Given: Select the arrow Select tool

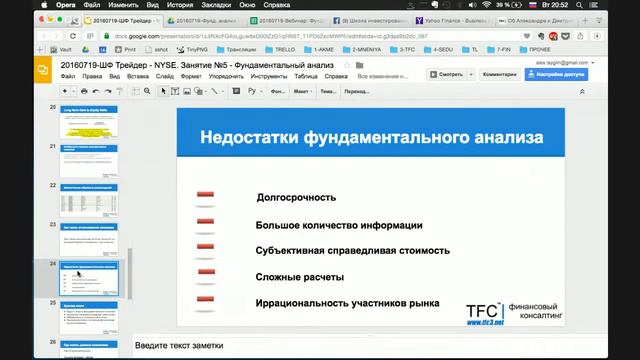Looking at the screenshot, I should click(163, 91).
